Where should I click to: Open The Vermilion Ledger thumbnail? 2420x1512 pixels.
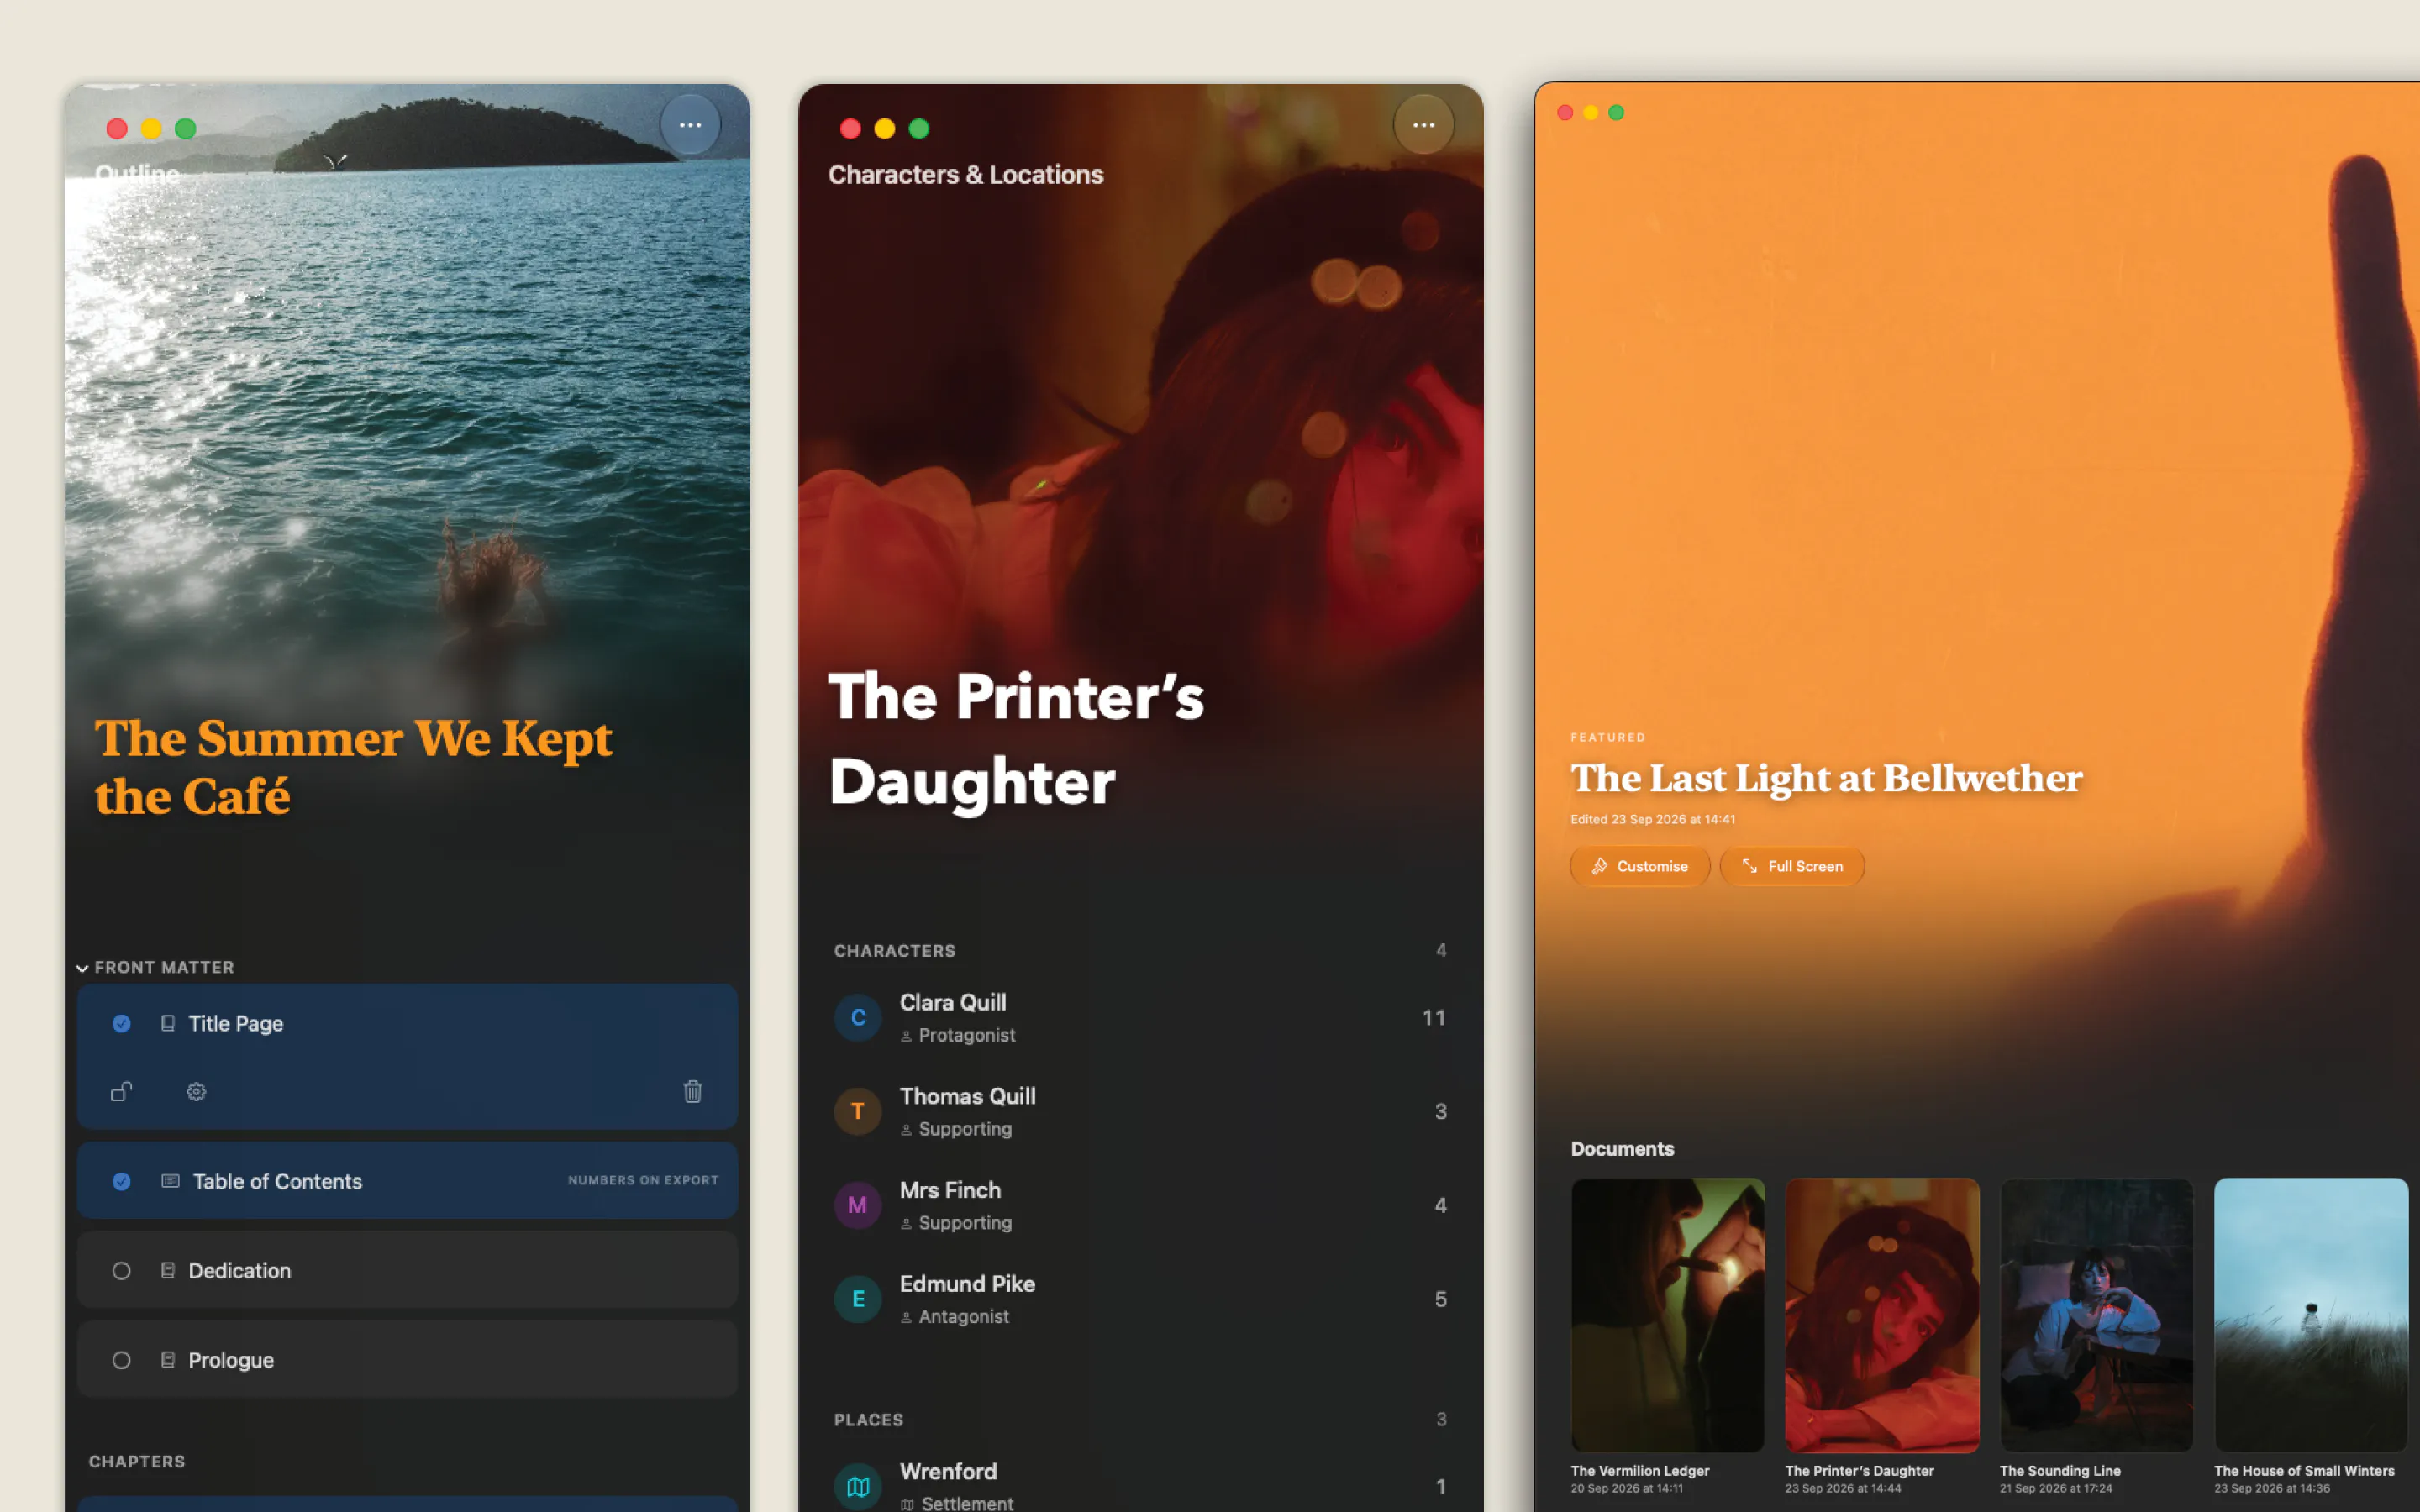pyautogui.click(x=1667, y=1314)
